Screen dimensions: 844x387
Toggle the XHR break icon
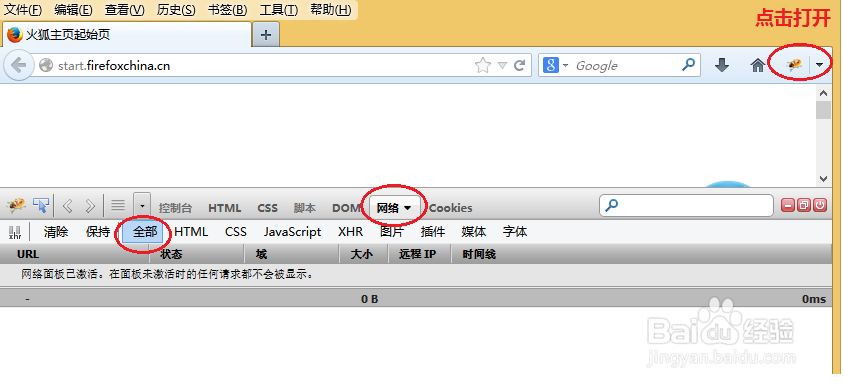(x=15, y=232)
